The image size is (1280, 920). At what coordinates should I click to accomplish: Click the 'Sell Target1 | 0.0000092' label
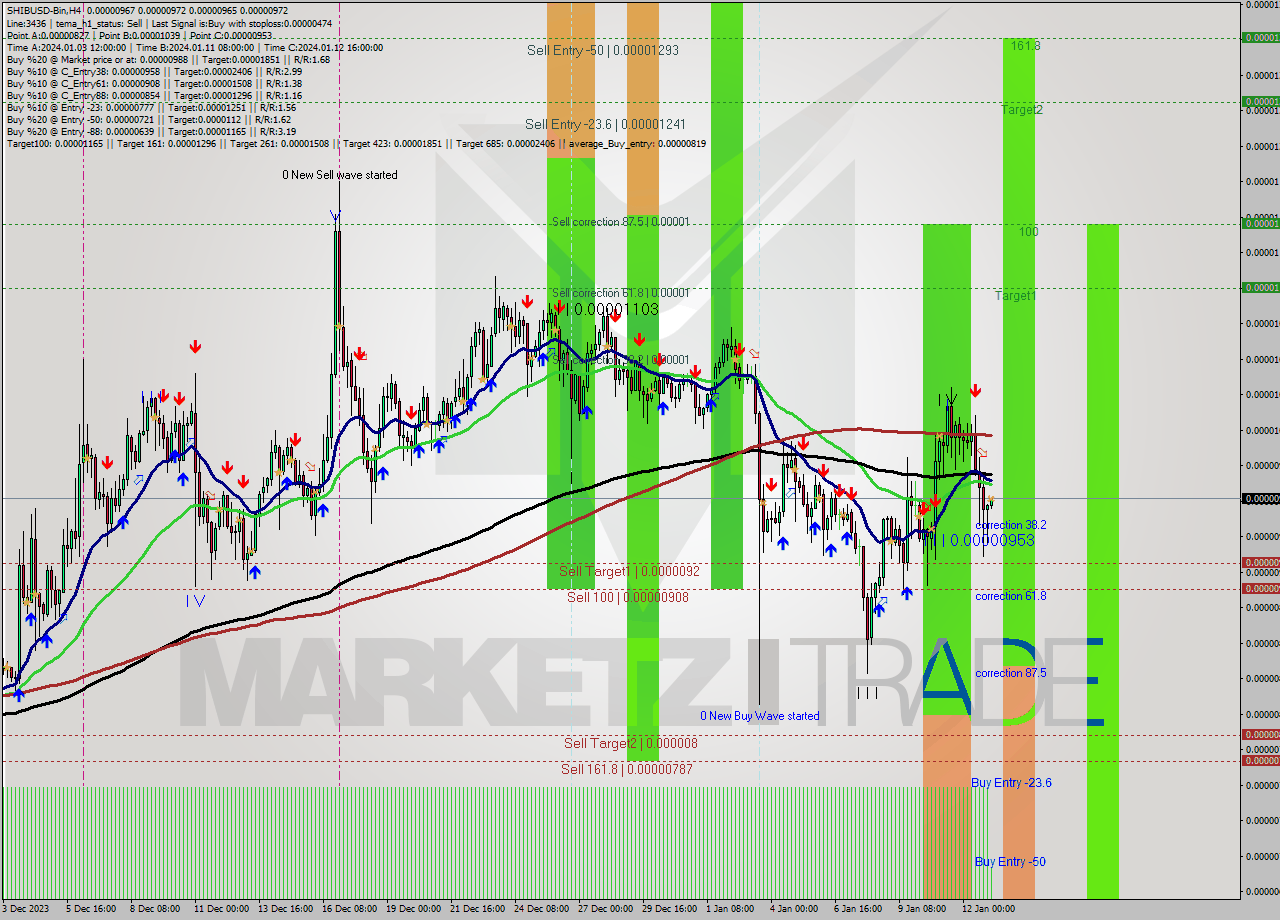tap(629, 571)
